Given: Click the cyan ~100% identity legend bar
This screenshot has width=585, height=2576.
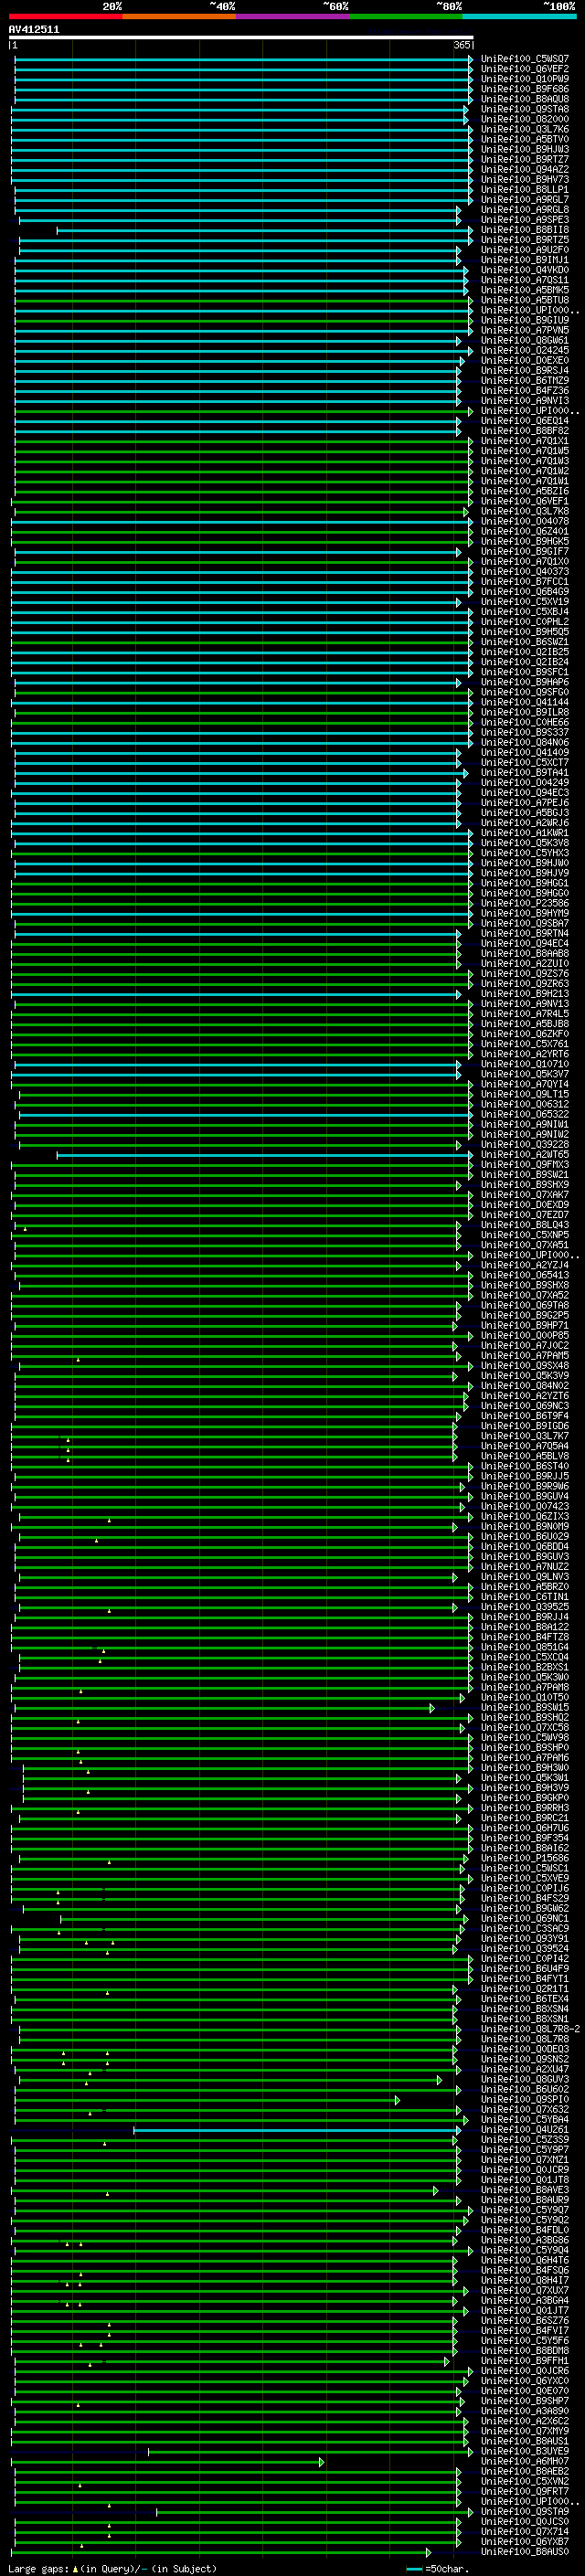Looking at the screenshot, I should pos(519,16).
